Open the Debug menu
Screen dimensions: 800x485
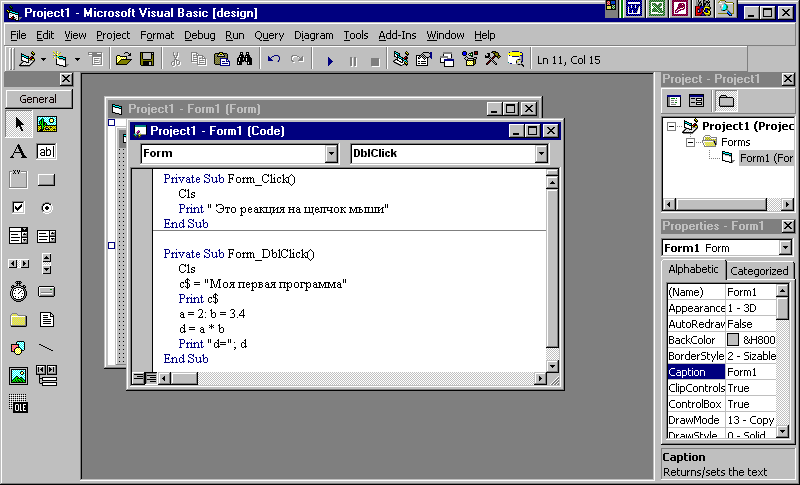pos(199,35)
